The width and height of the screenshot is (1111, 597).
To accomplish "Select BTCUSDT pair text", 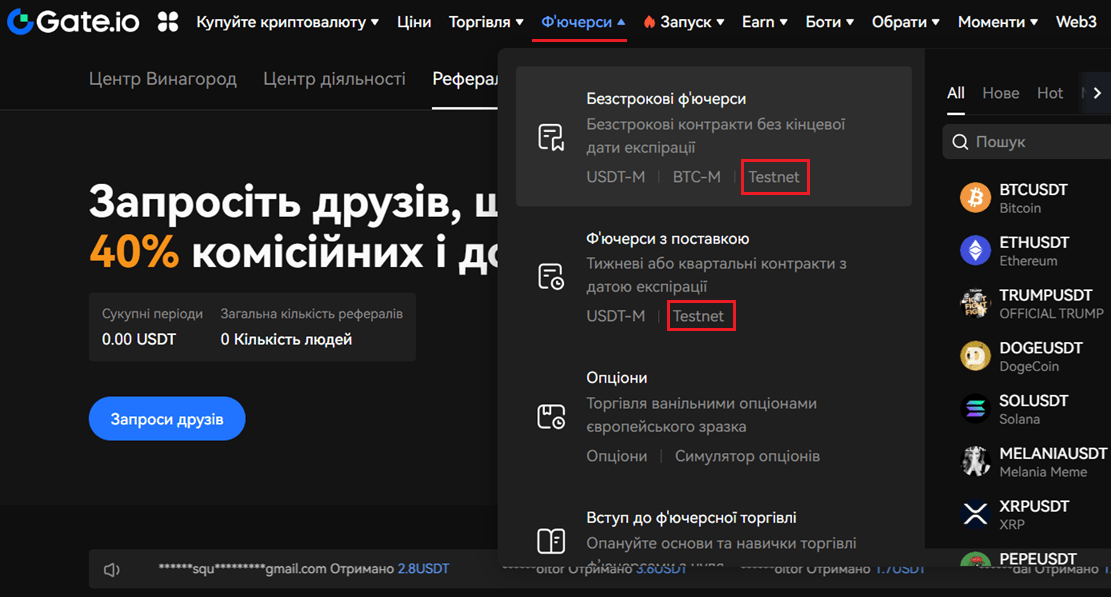I will [1033, 190].
